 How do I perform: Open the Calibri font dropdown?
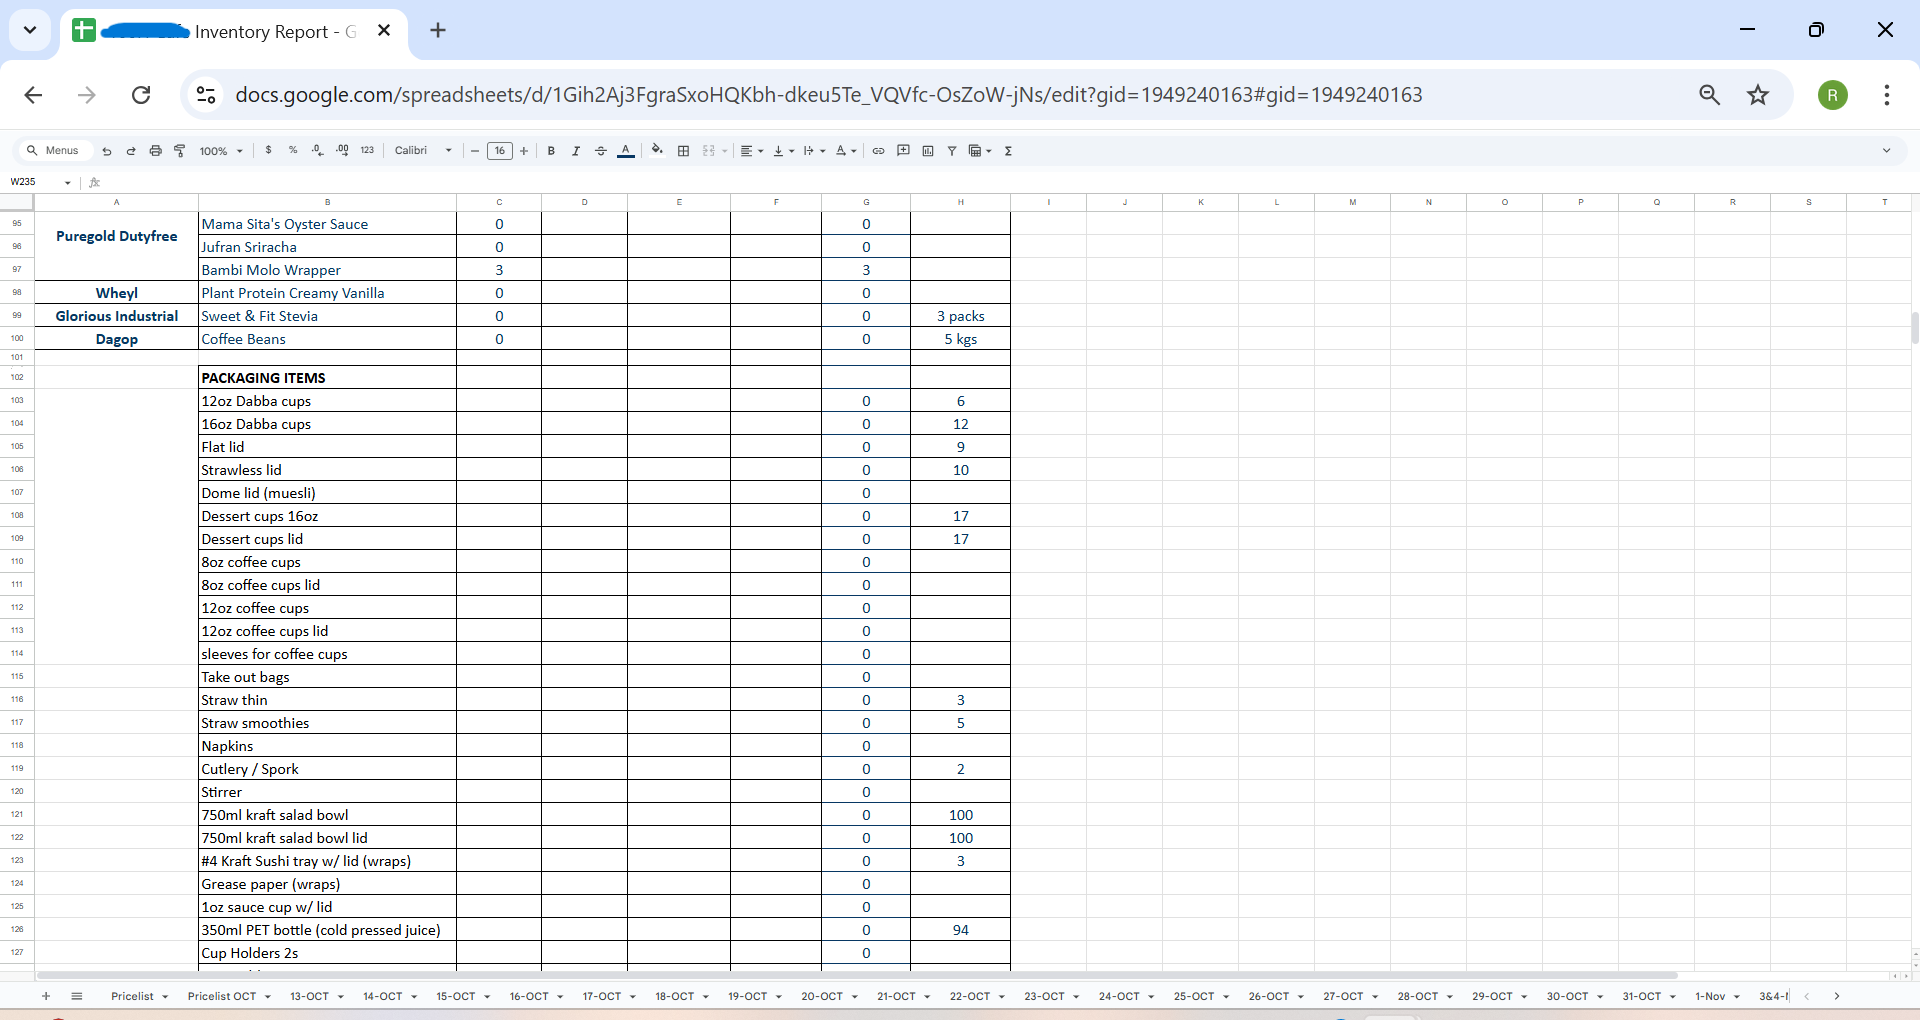pyautogui.click(x=423, y=151)
